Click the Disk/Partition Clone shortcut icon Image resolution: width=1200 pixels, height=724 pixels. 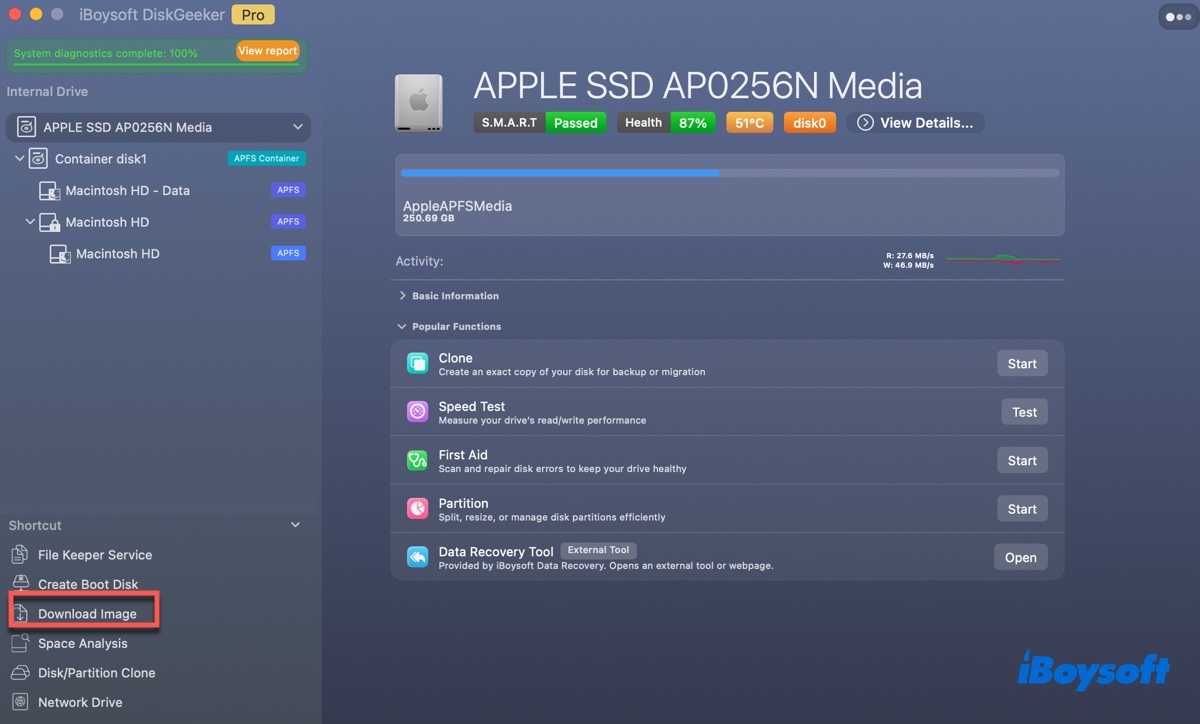[x=20, y=673]
